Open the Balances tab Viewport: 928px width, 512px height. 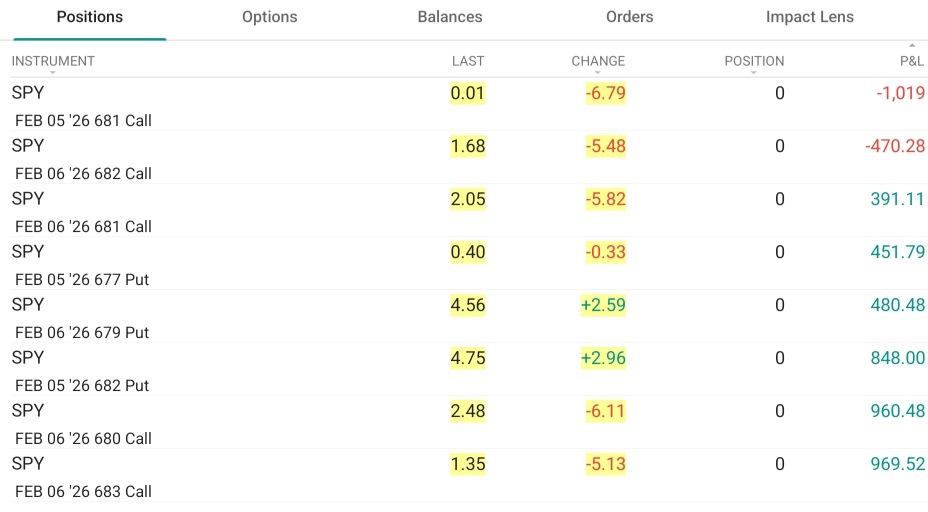click(450, 17)
